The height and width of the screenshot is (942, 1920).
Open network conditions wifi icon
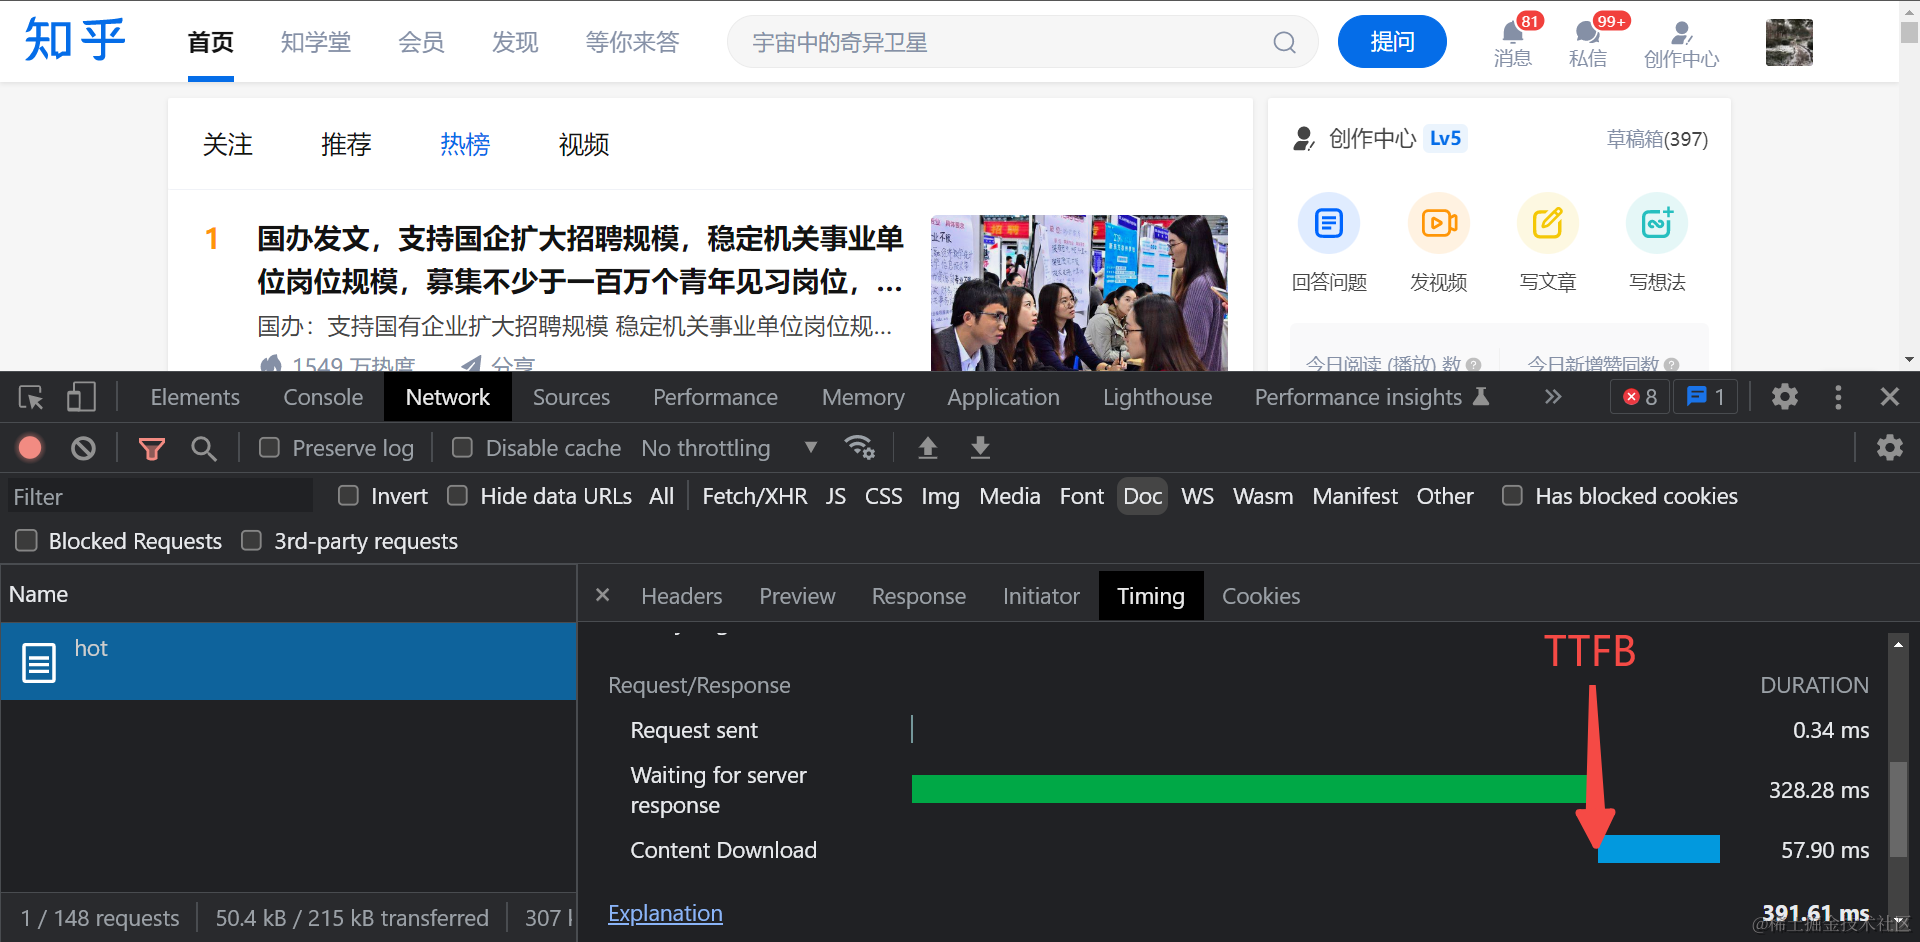859,447
